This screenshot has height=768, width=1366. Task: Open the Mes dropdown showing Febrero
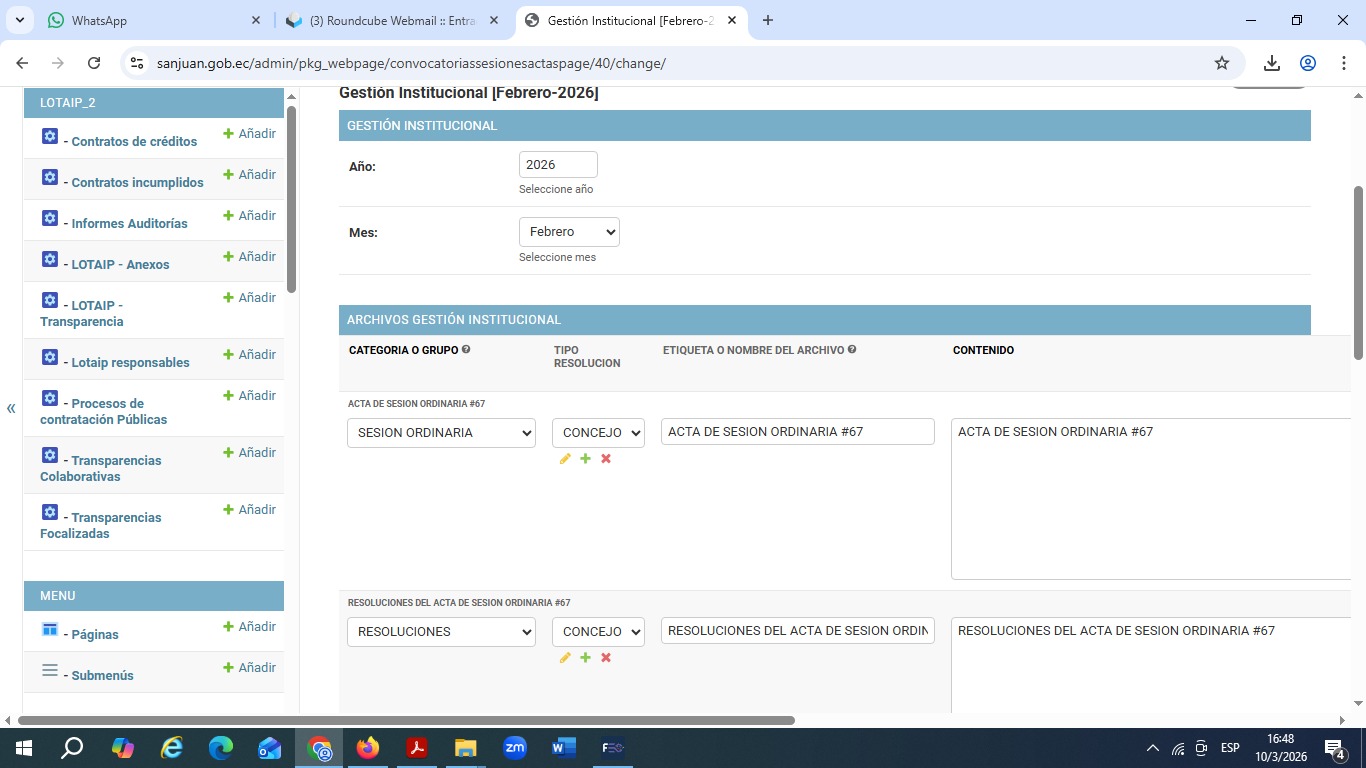569,232
